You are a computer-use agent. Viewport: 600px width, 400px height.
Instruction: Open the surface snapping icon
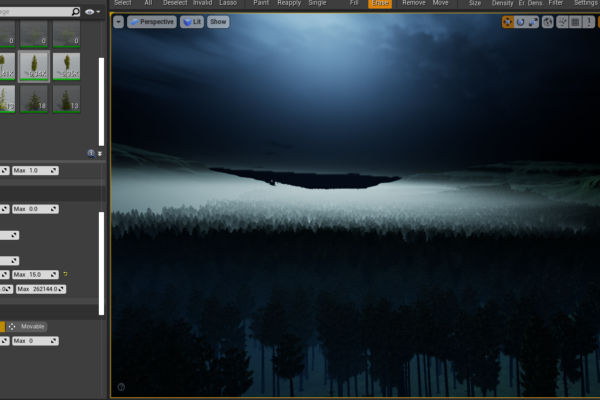562,22
